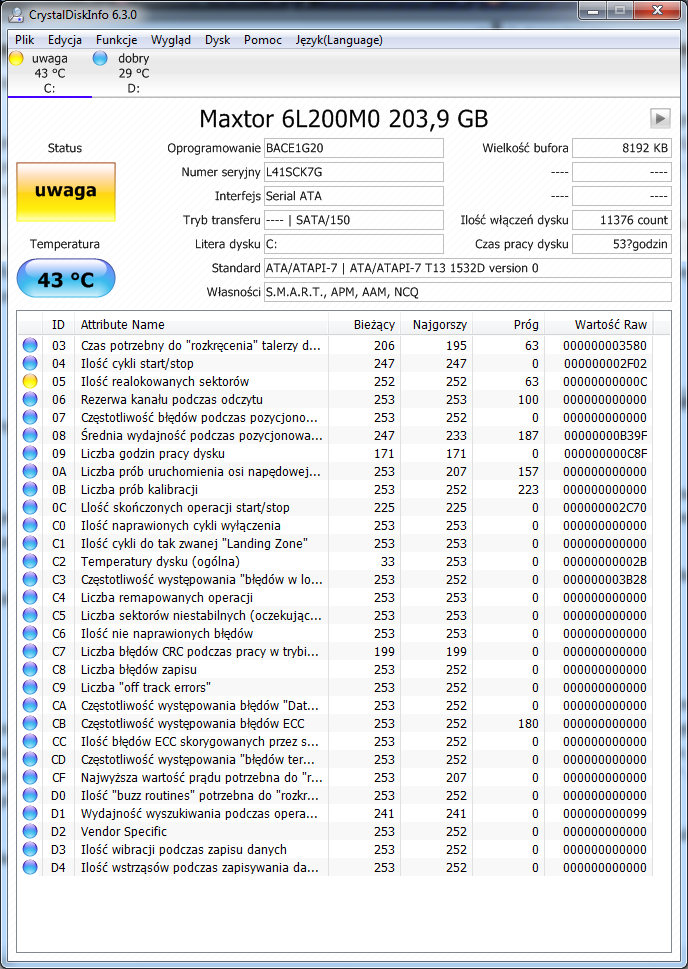The image size is (688, 969).
Task: Click the blue icon of attribute 0C
Action: click(x=30, y=507)
